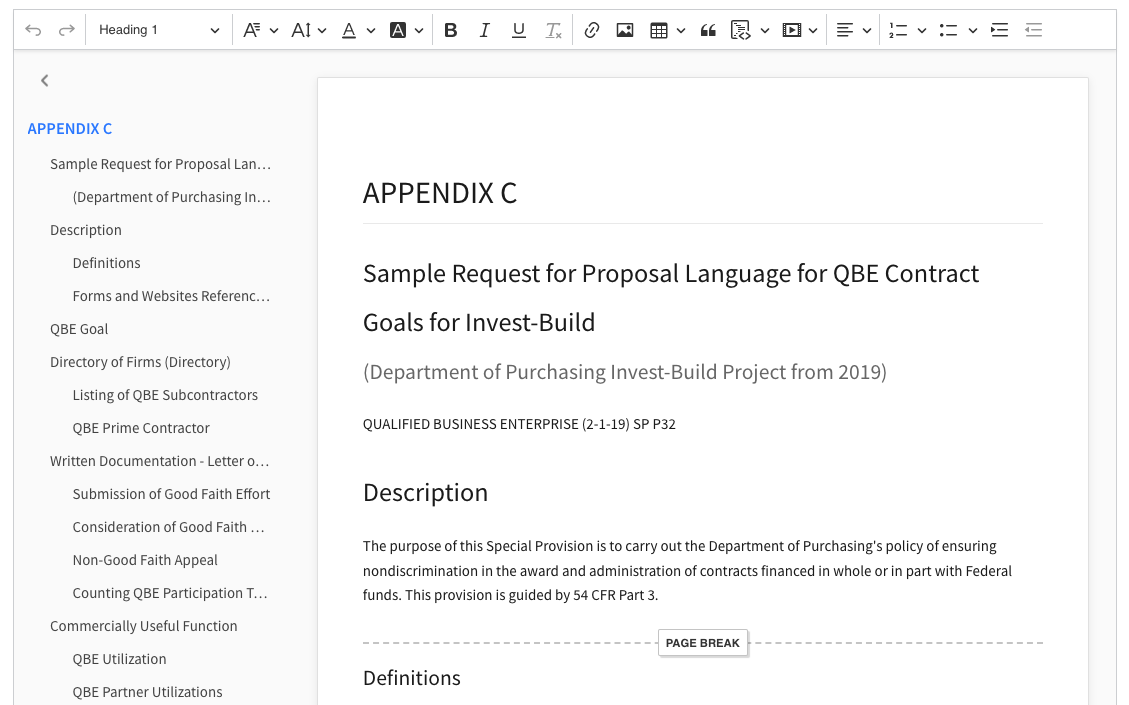Place cursor in APPENDIX C document heading

click(440, 194)
